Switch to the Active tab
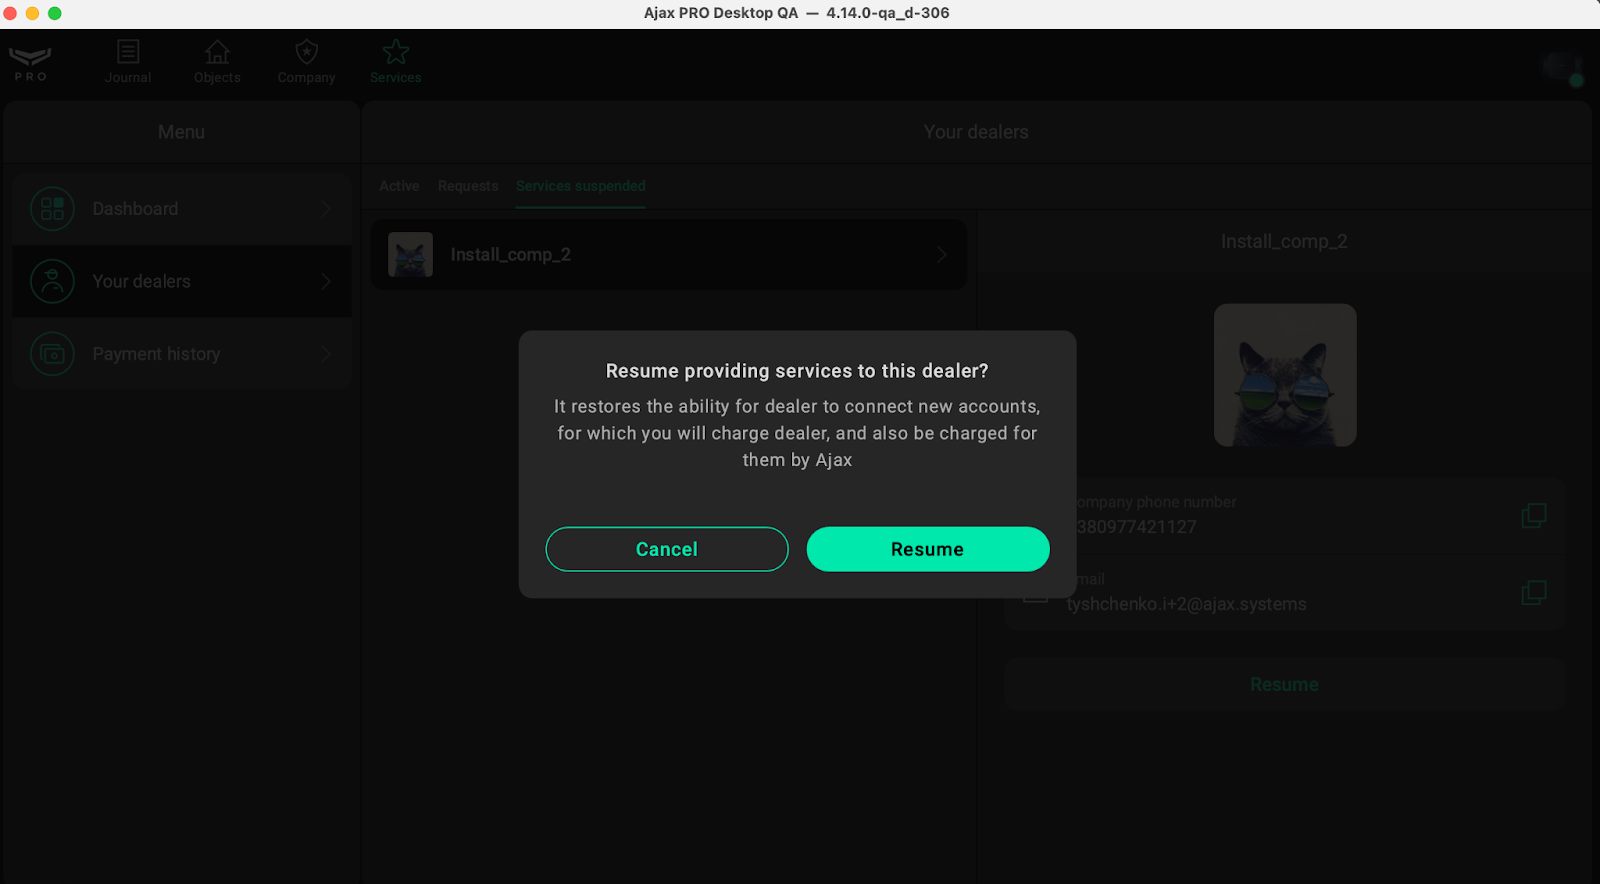The image size is (1600, 884). click(399, 186)
